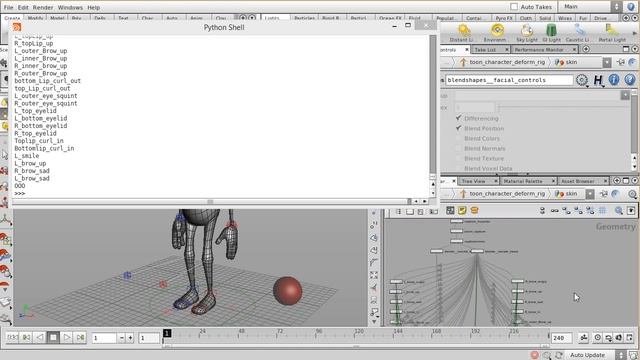The height and width of the screenshot is (360, 640).
Task: Select the Sky Light shelf tool
Action: tap(527, 33)
